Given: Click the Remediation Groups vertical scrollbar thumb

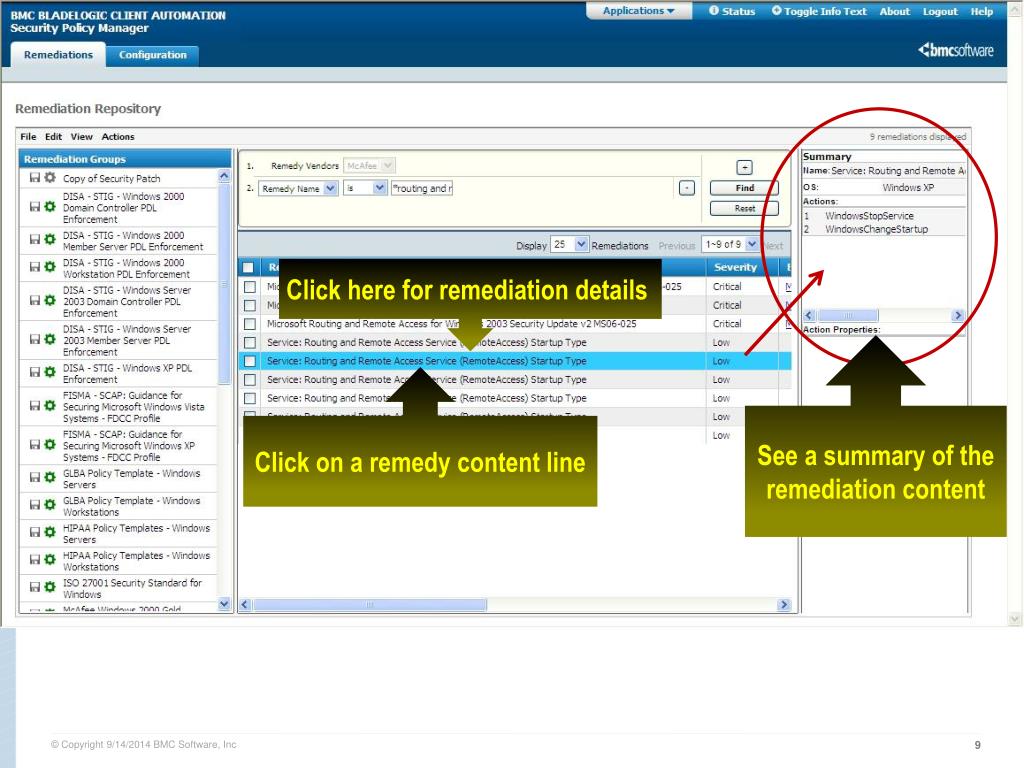Looking at the screenshot, I should [224, 283].
